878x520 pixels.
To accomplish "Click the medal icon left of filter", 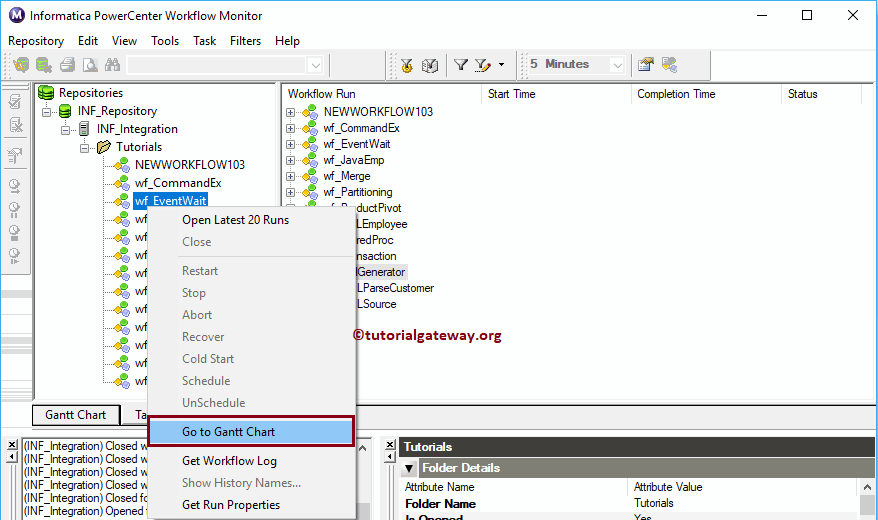I will pos(407,65).
